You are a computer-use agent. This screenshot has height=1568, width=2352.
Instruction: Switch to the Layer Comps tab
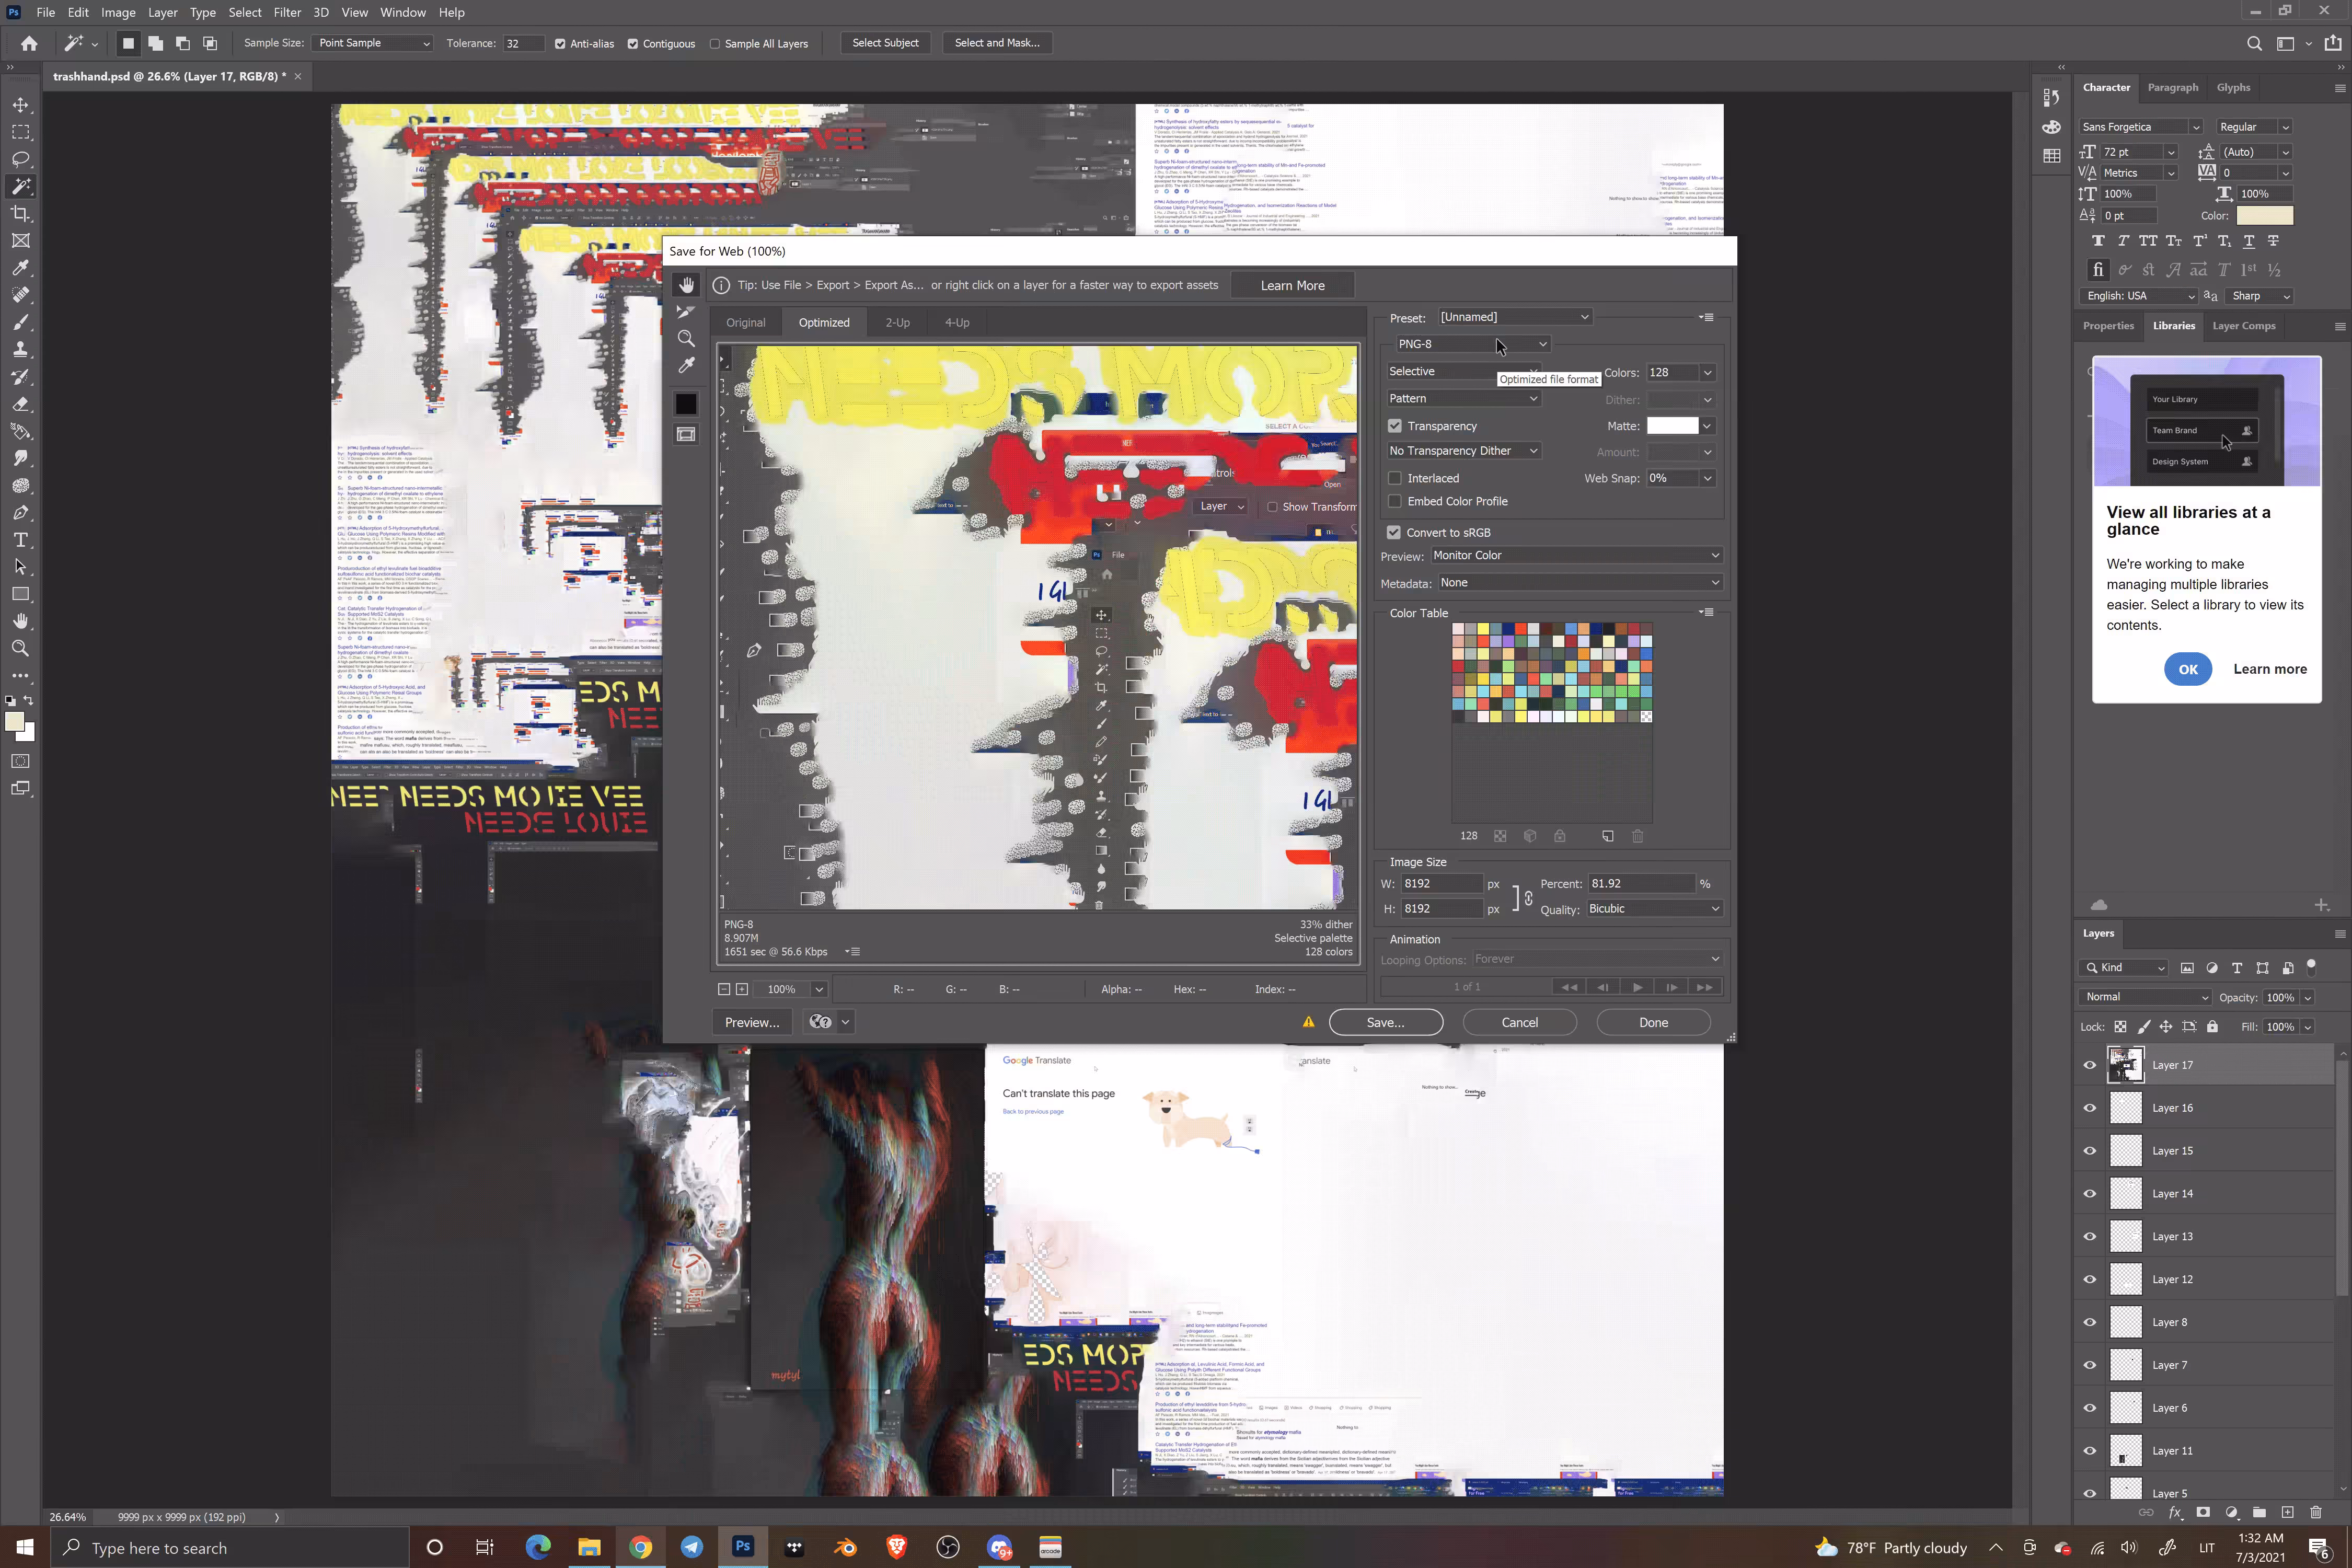[x=2243, y=325]
